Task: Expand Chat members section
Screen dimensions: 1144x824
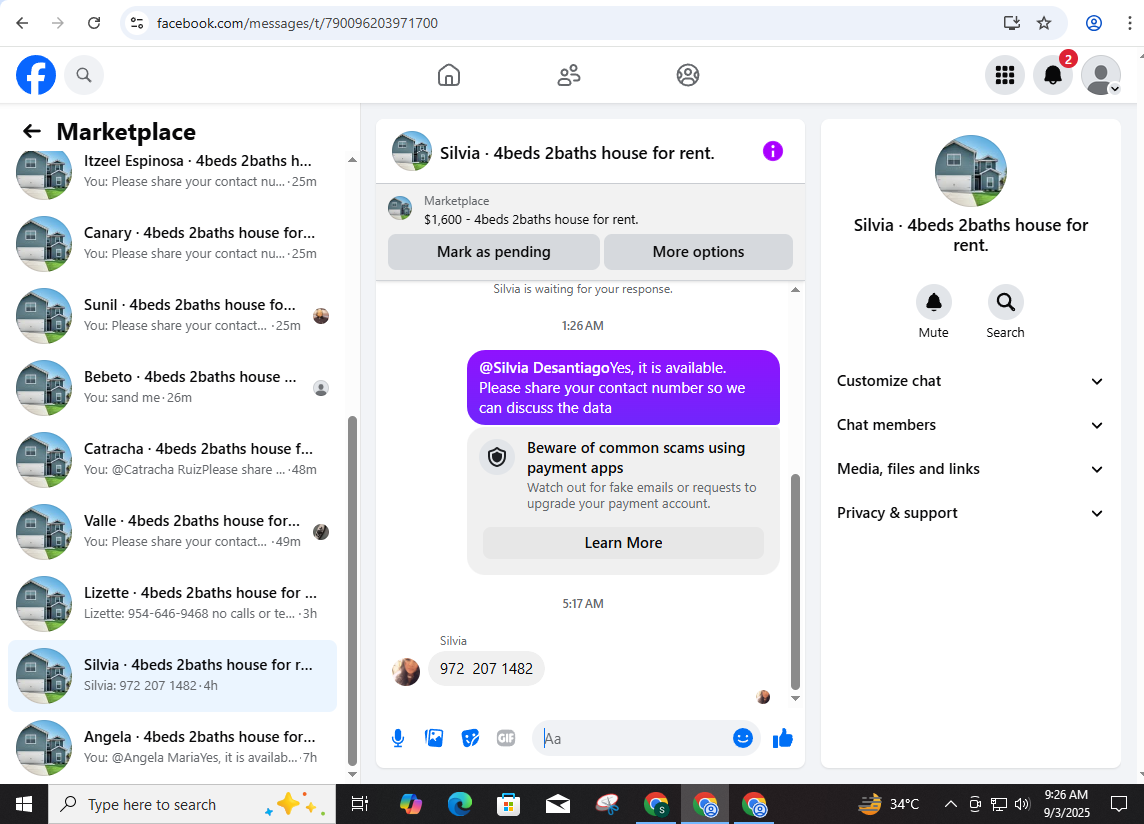Action: [x=970, y=425]
